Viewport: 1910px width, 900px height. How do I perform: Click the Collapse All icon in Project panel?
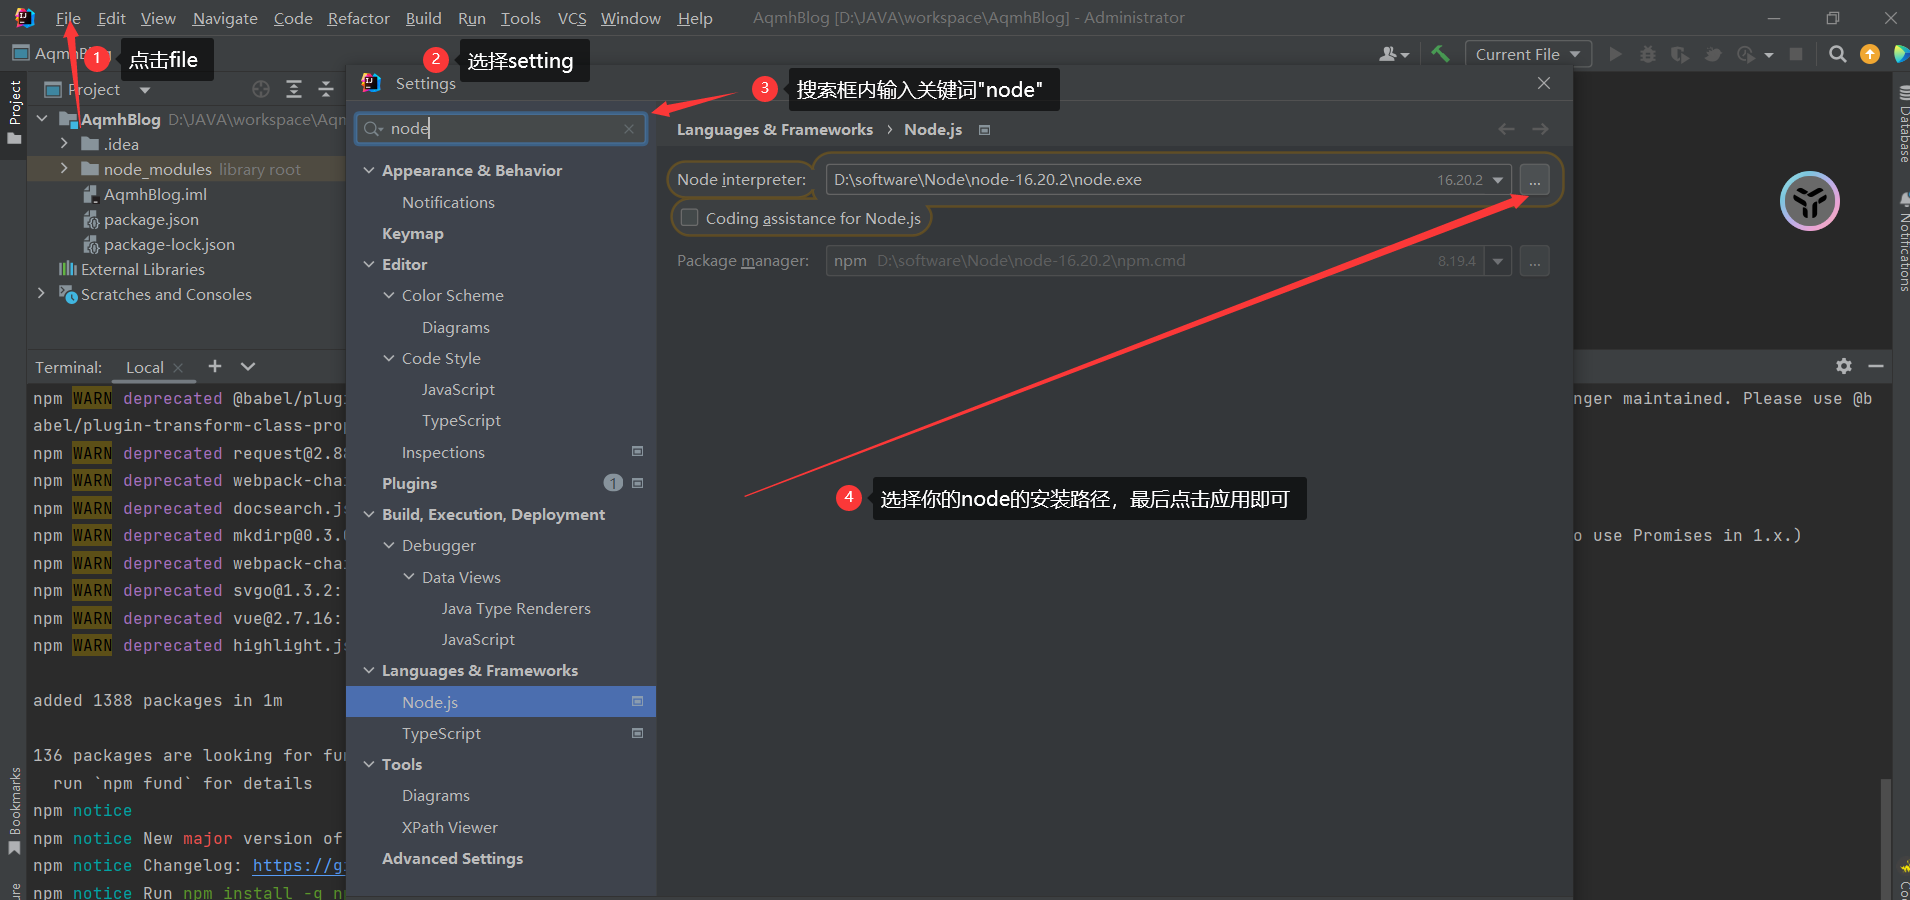click(x=326, y=89)
